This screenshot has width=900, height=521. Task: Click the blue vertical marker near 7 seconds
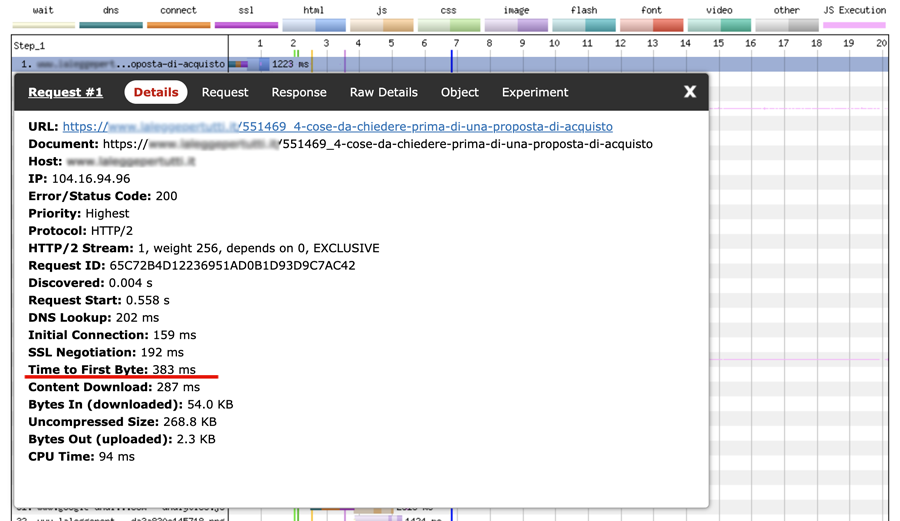tap(452, 61)
